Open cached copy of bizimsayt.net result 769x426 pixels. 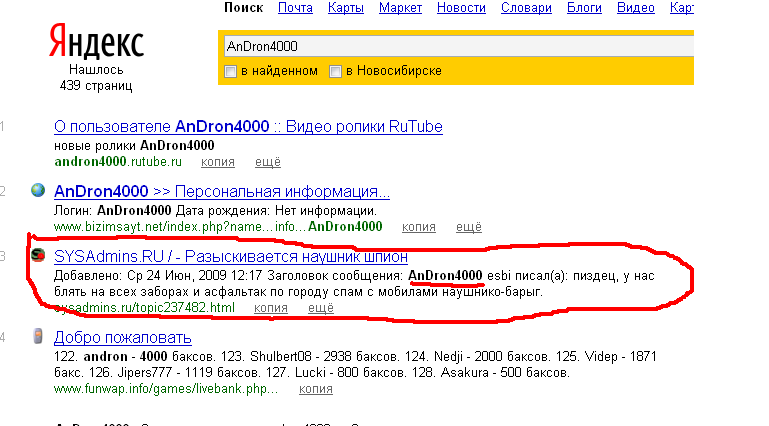click(419, 227)
